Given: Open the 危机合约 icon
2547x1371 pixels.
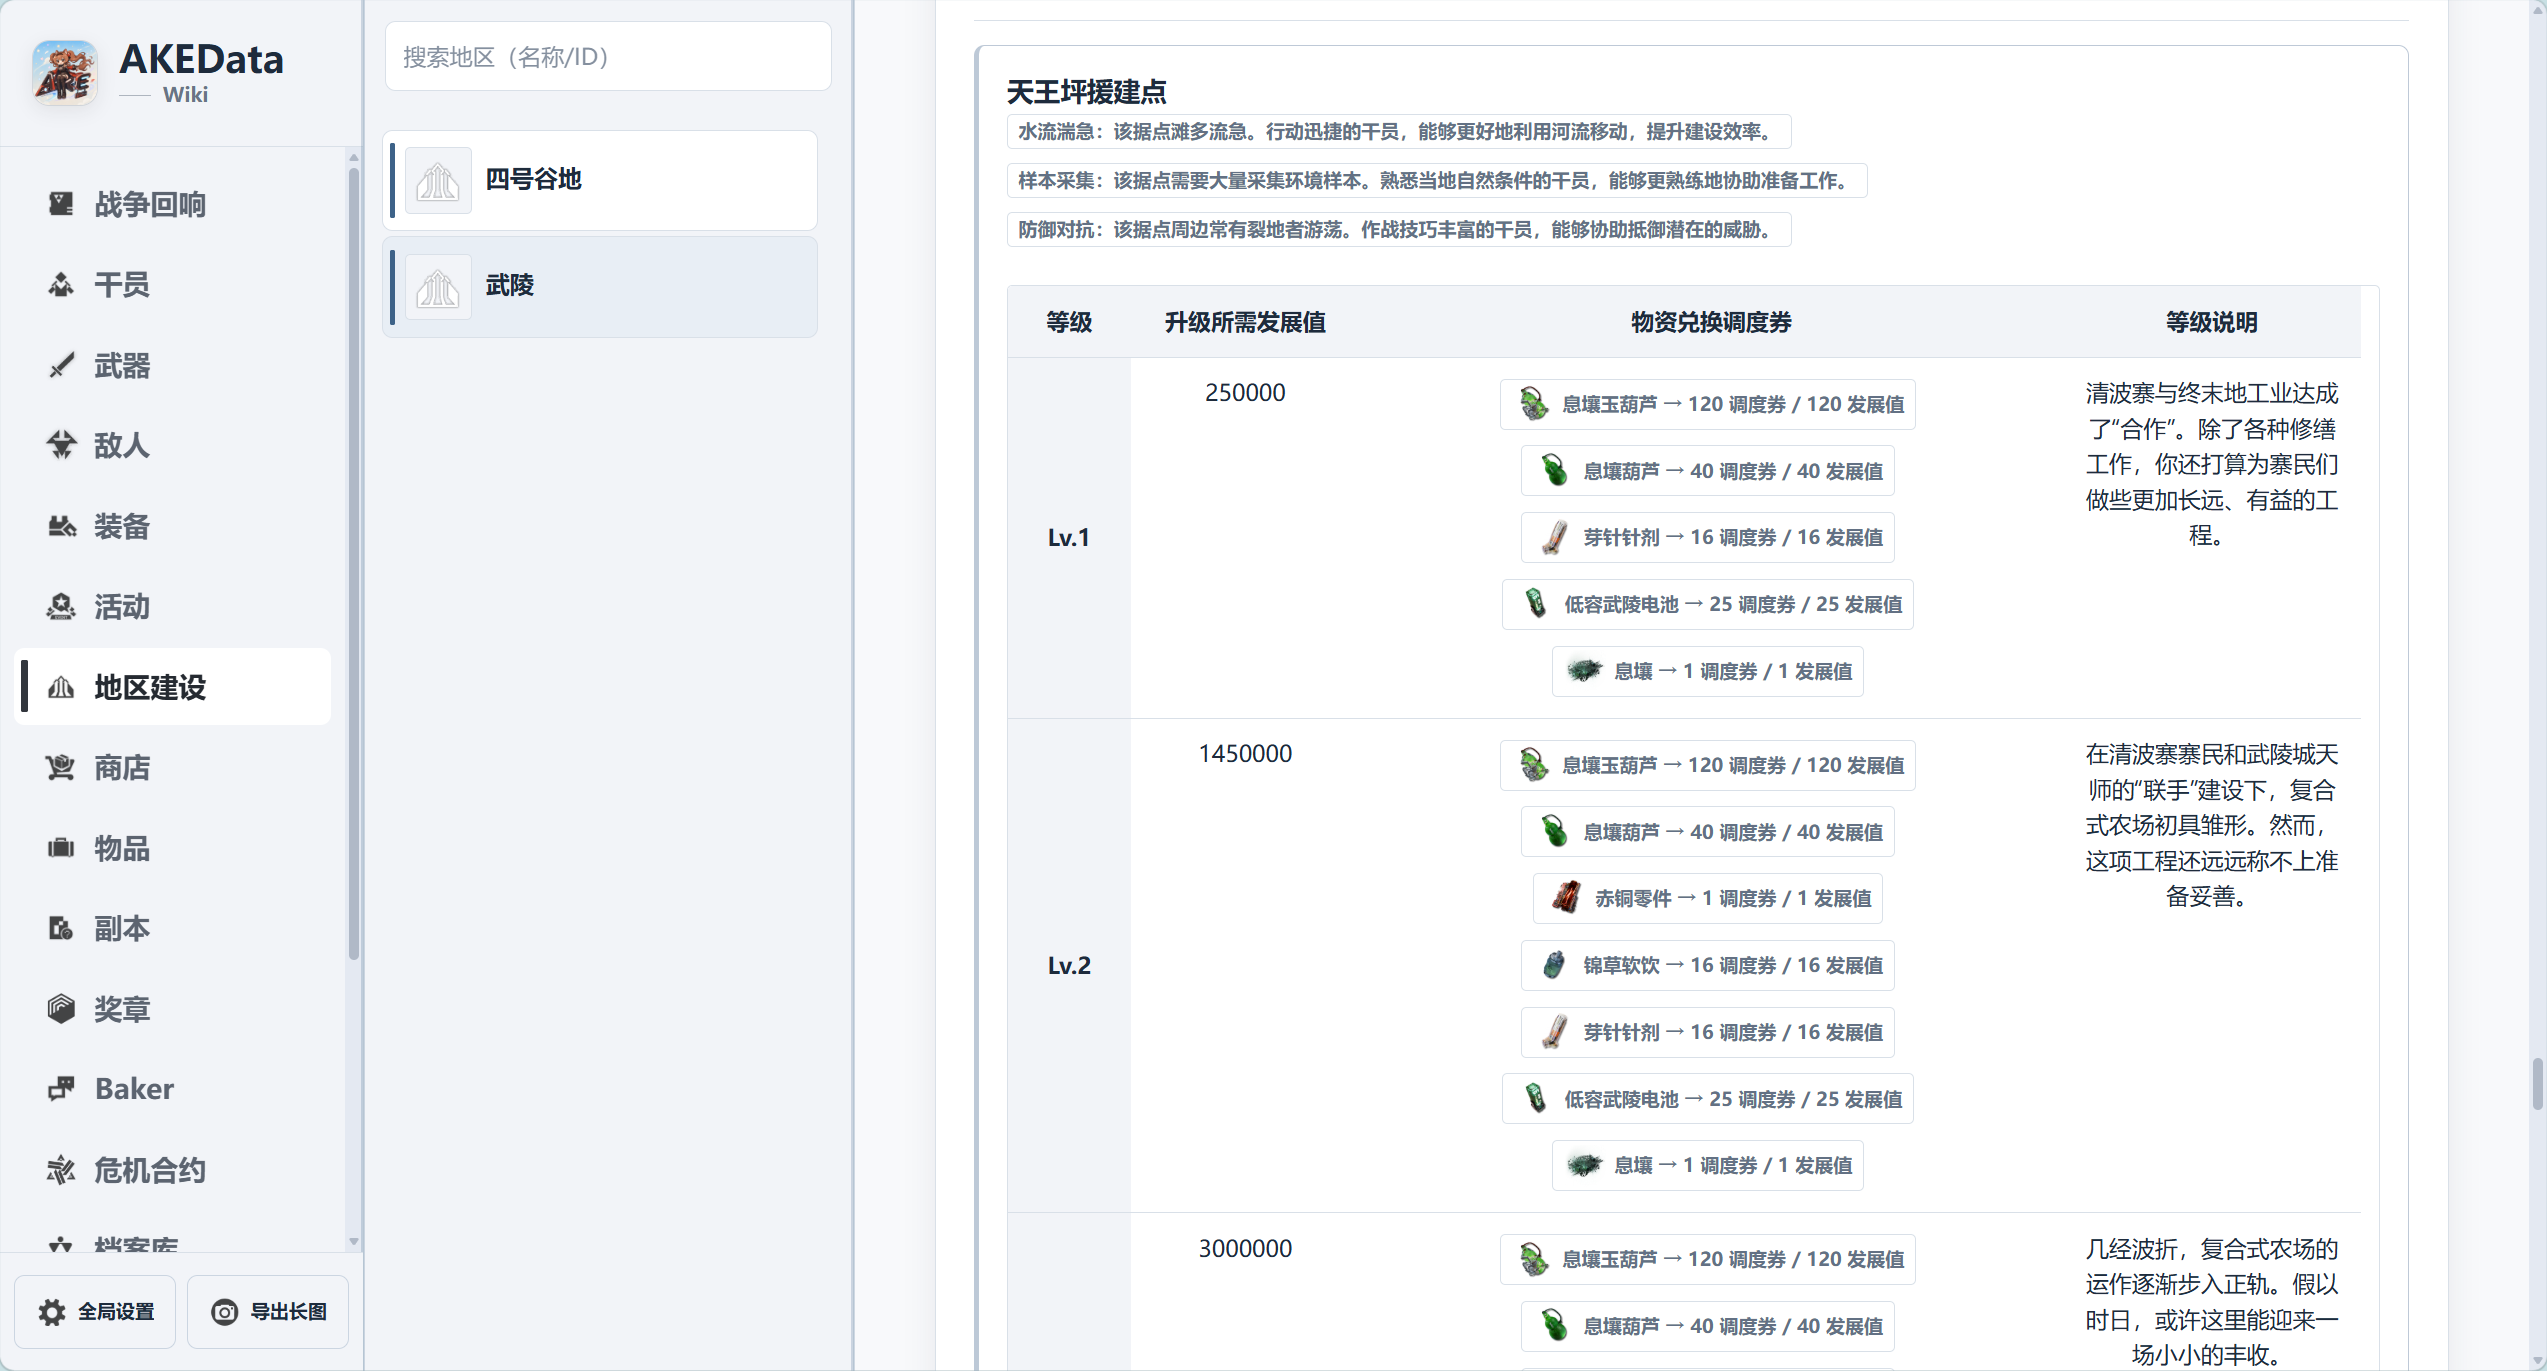Looking at the screenshot, I should 61,1170.
